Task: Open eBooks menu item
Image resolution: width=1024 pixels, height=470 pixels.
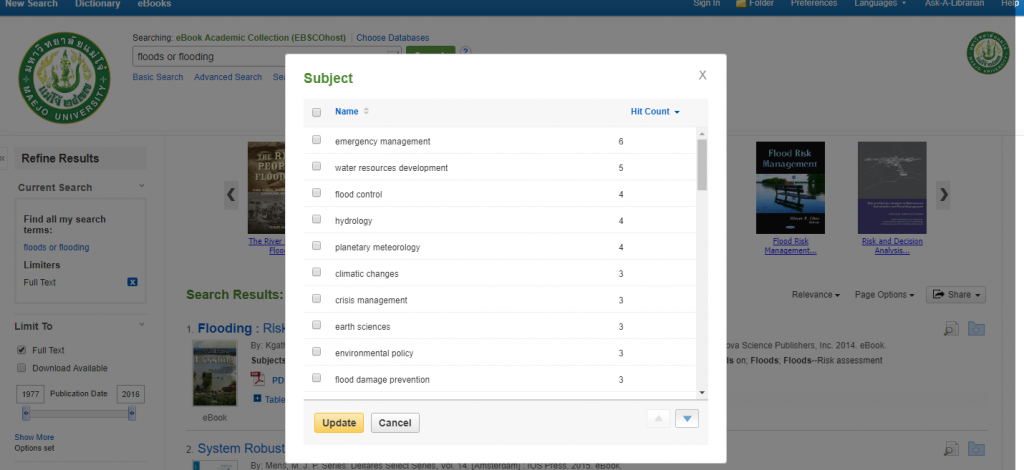Action: tap(154, 4)
